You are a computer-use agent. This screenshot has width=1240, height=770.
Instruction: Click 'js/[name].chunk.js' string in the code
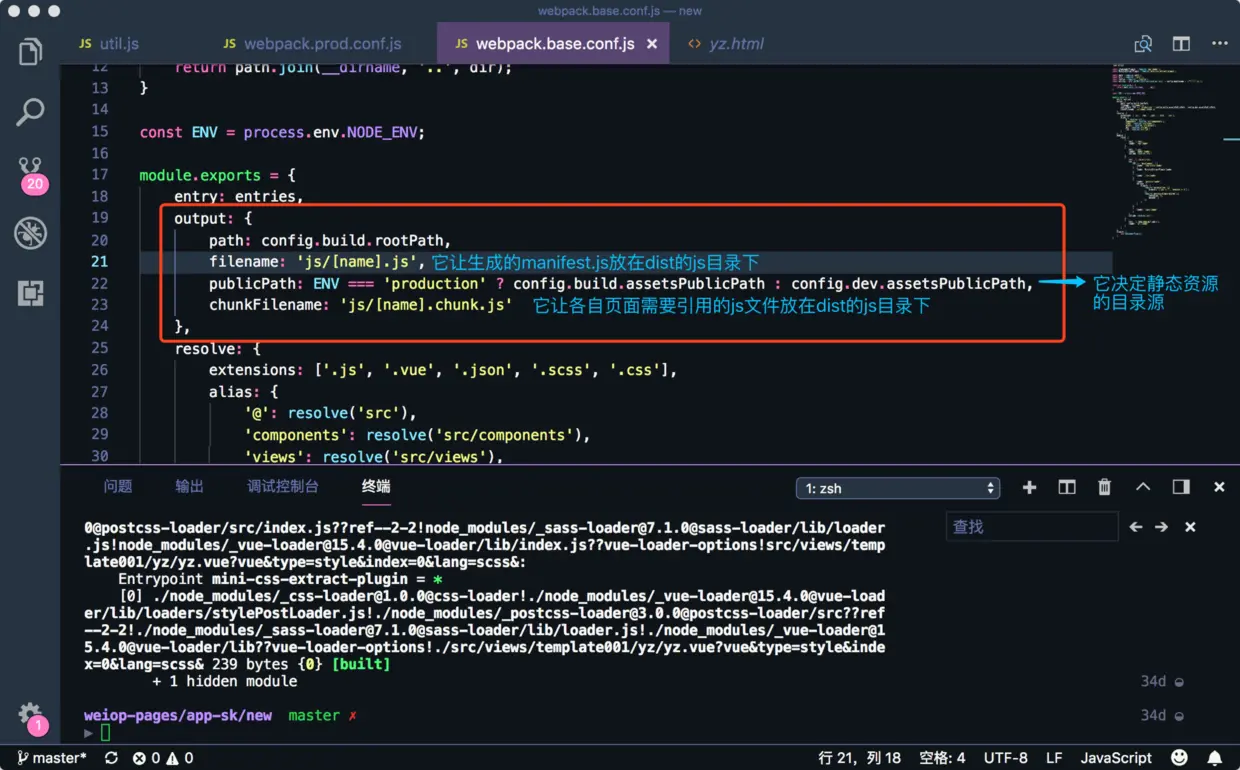(426, 305)
